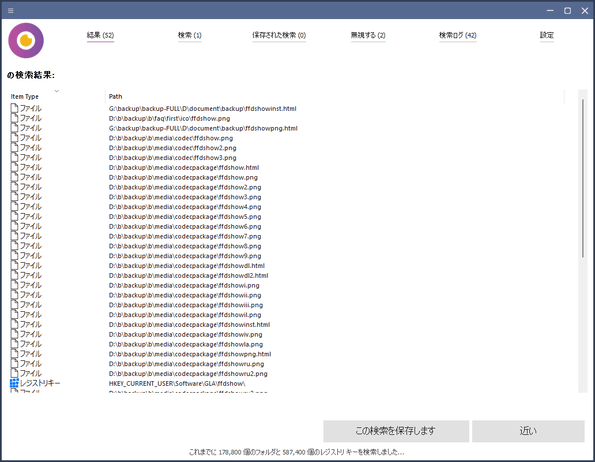Open the hamburger menu icon
Viewport: 595px width, 462px height.
point(11,10)
